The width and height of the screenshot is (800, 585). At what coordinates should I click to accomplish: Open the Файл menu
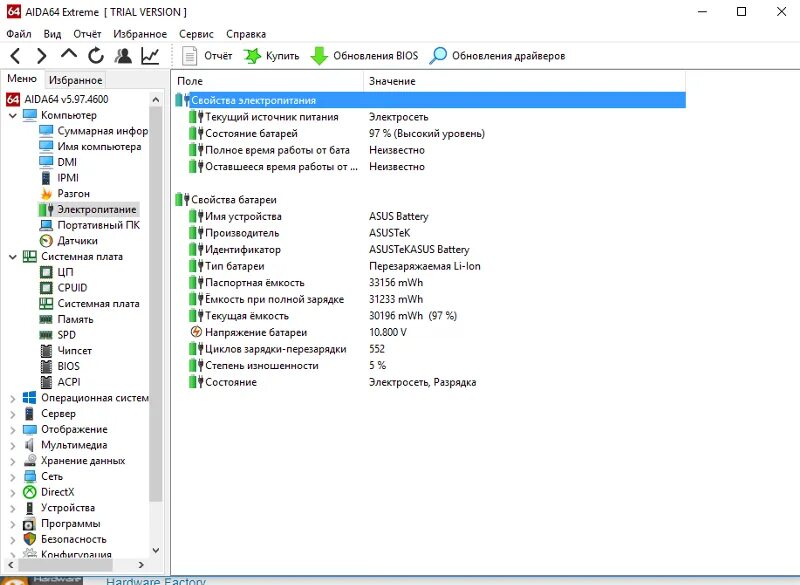19,34
